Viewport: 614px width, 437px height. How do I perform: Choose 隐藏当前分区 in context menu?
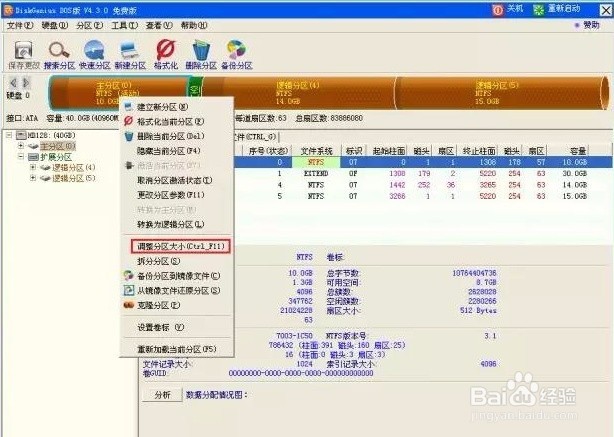[x=177, y=151]
